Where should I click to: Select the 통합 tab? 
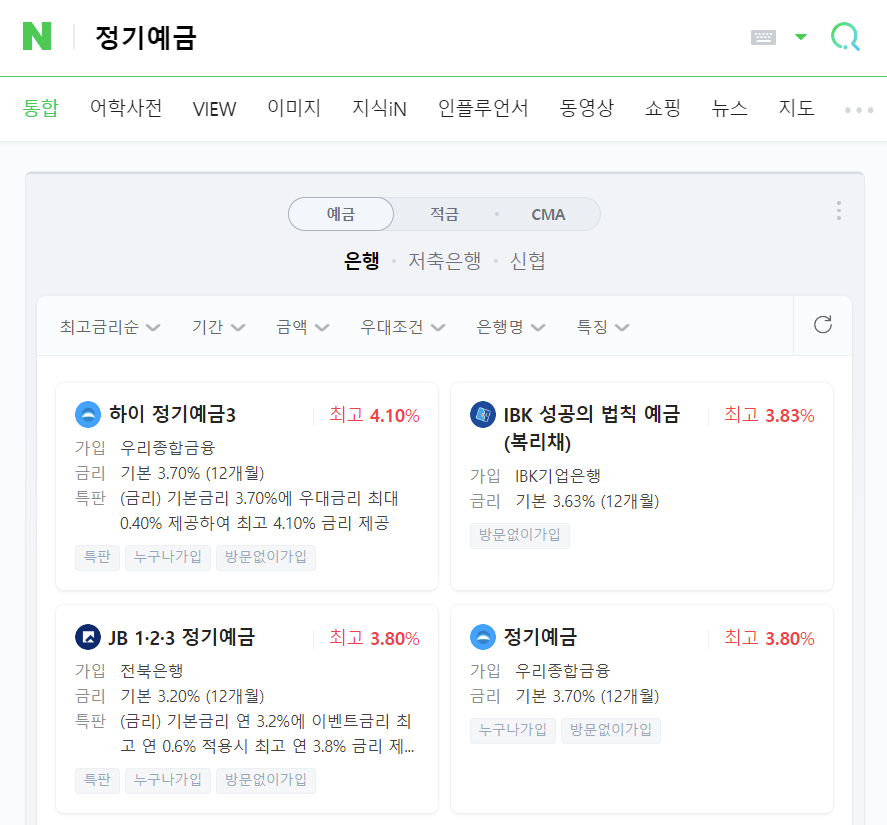[x=41, y=108]
